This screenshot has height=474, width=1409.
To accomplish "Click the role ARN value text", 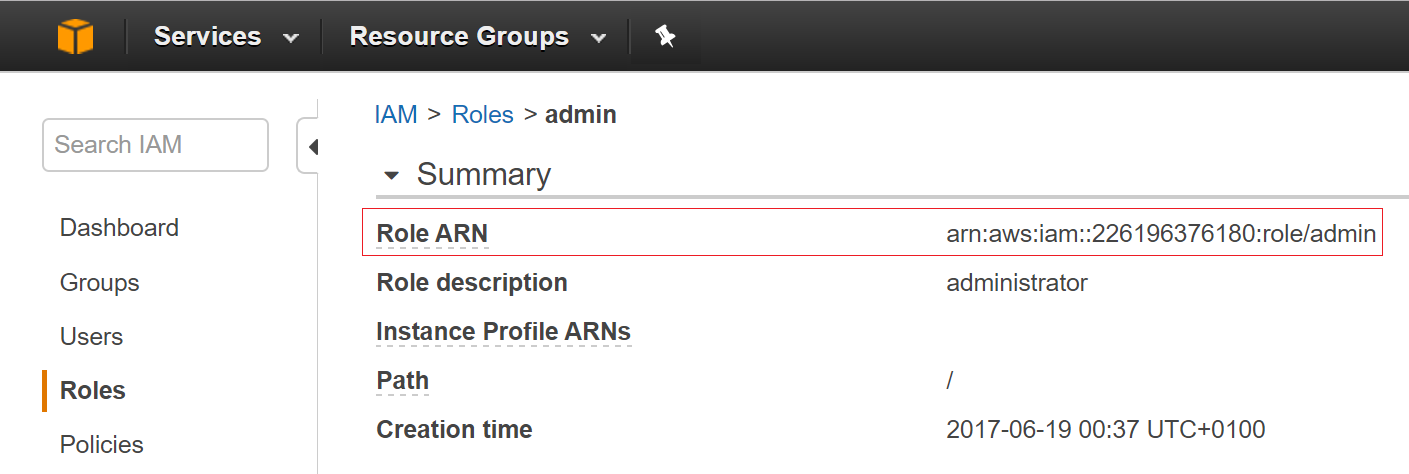I will (1161, 234).
